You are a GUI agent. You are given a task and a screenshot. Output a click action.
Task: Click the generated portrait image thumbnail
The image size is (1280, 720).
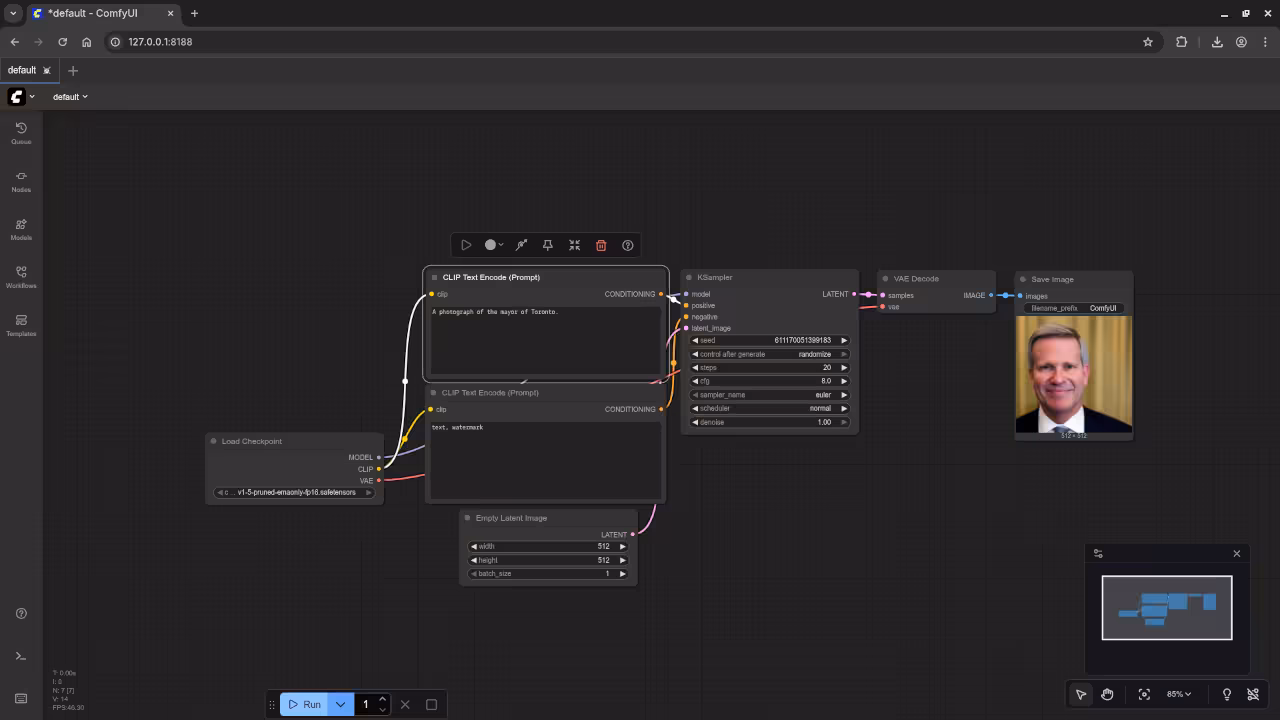tap(1073, 374)
